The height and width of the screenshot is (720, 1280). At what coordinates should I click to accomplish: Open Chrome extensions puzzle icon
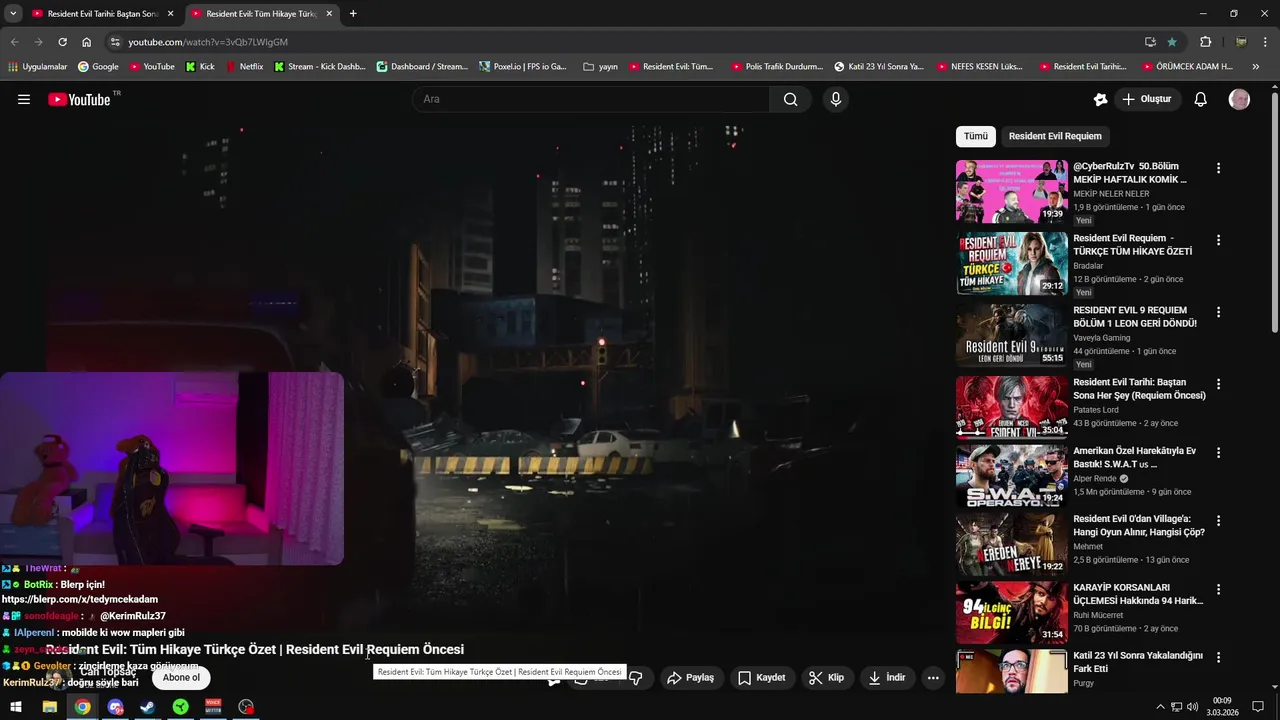[1205, 42]
